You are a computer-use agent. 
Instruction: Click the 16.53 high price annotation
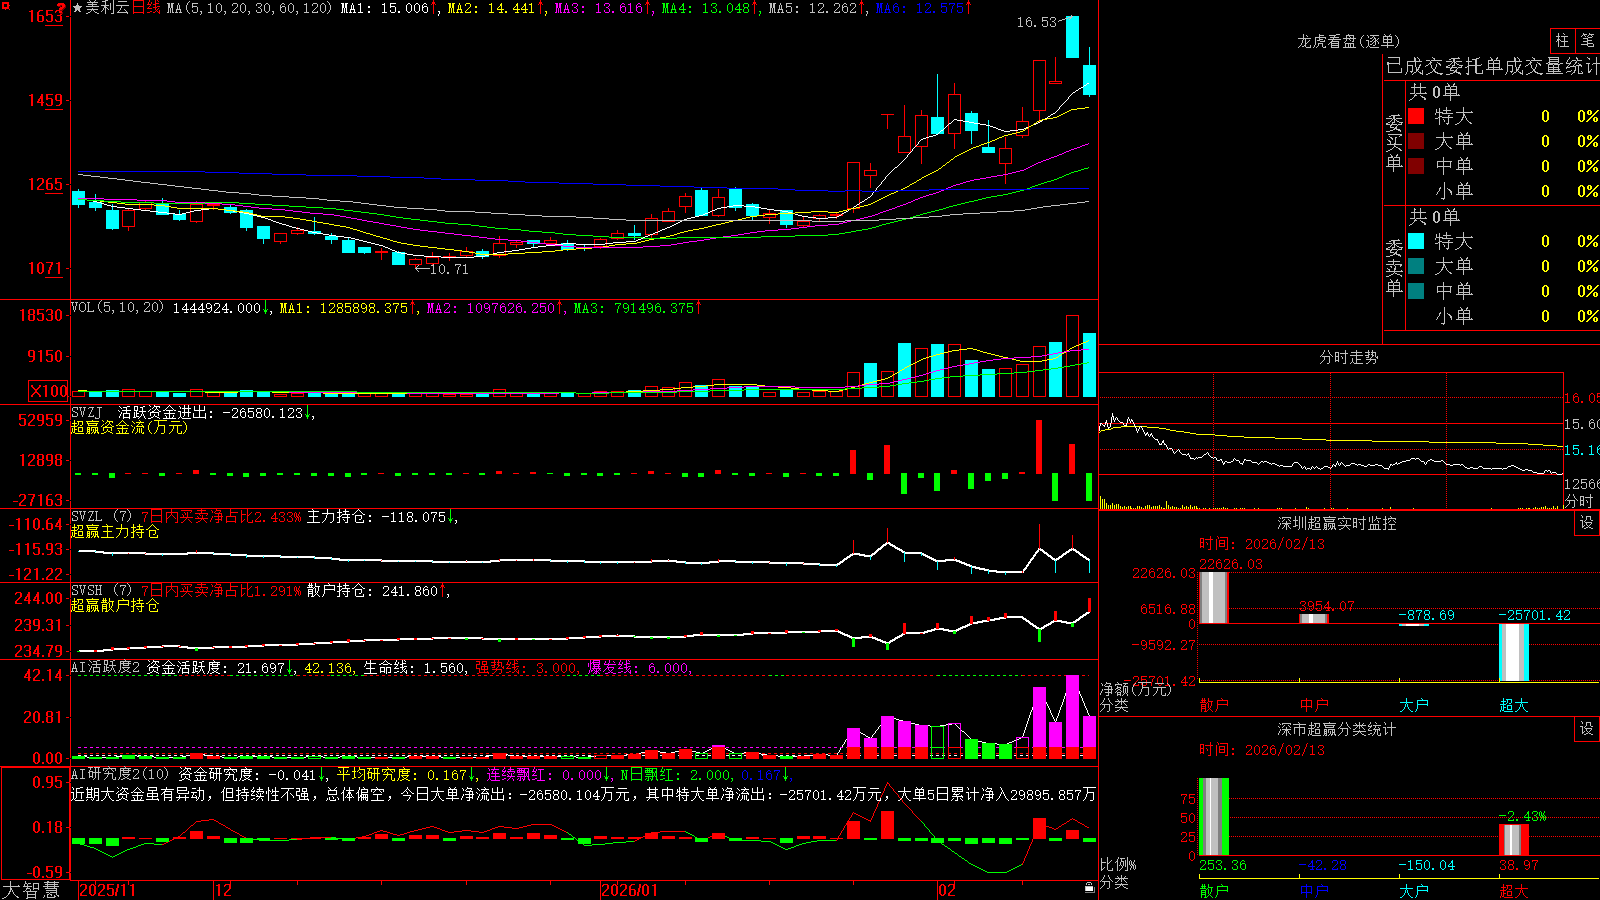pyautogui.click(x=1036, y=22)
